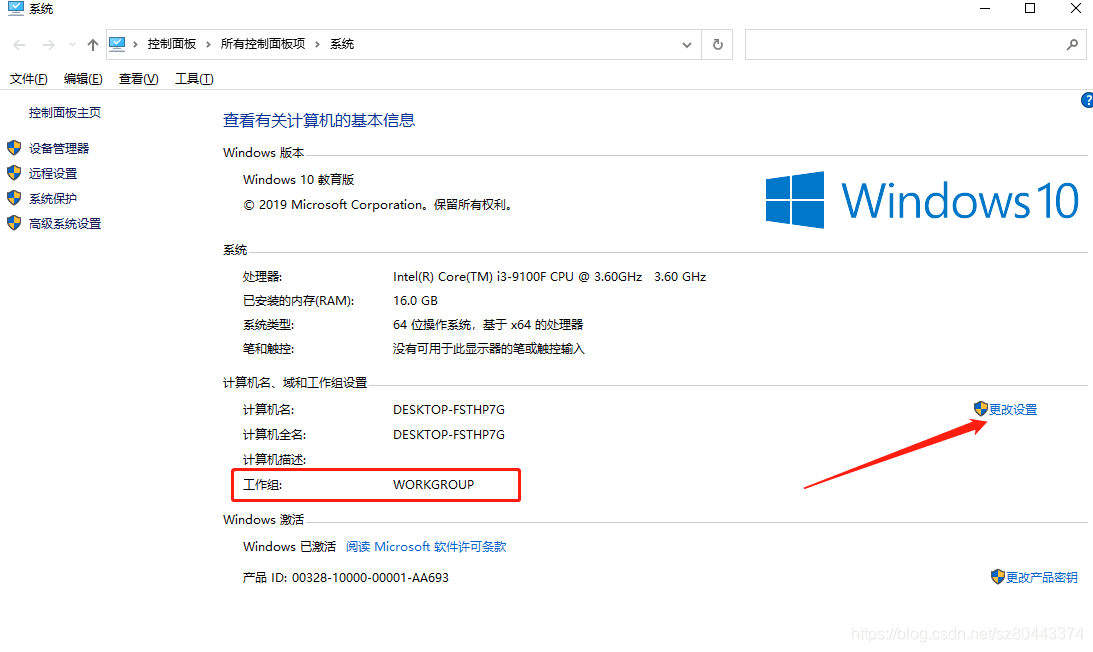Minimize the 系统 window
This screenshot has width=1093, height=652.
[x=985, y=8]
